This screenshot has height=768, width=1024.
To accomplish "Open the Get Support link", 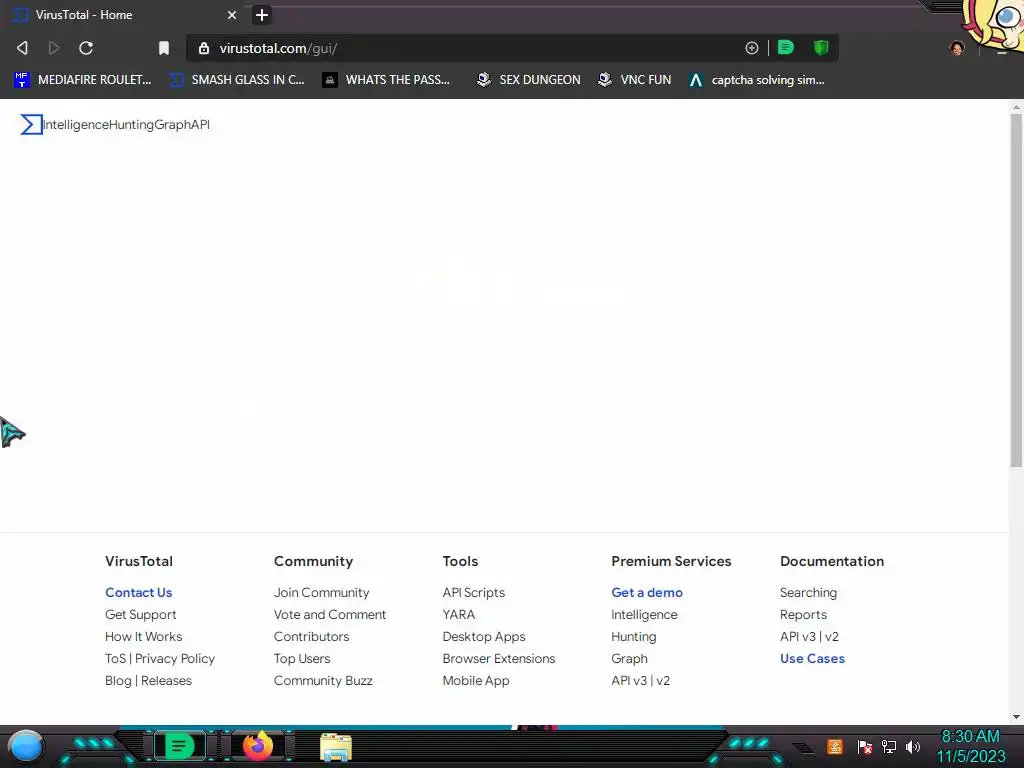I will 140,615.
